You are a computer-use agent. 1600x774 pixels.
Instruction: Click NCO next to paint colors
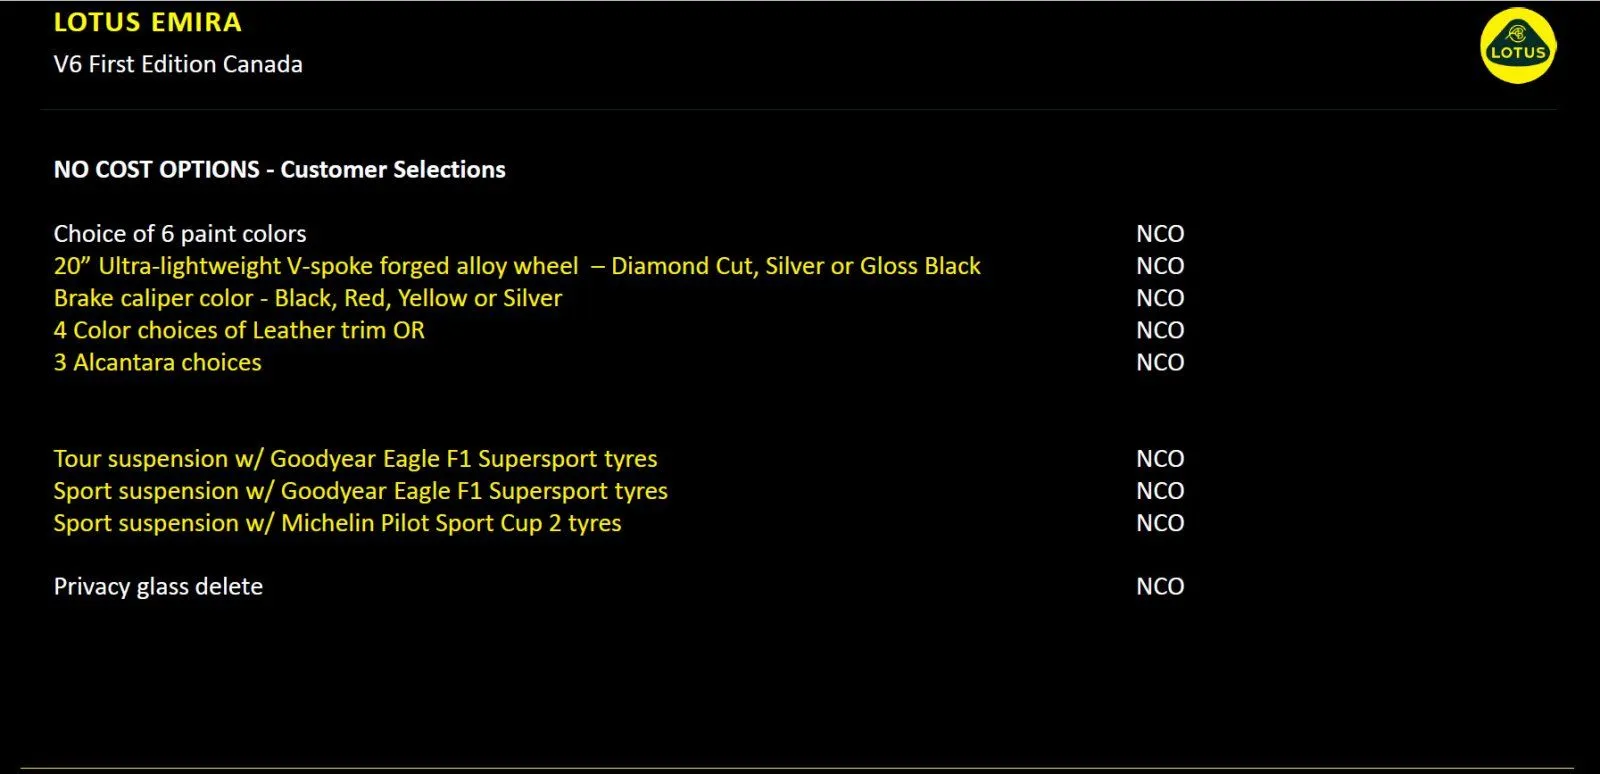[x=1160, y=234]
